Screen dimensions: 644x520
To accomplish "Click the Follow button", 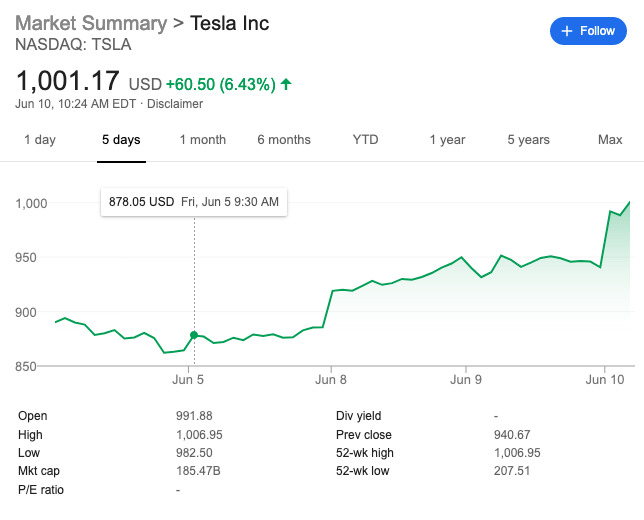I will [588, 31].
